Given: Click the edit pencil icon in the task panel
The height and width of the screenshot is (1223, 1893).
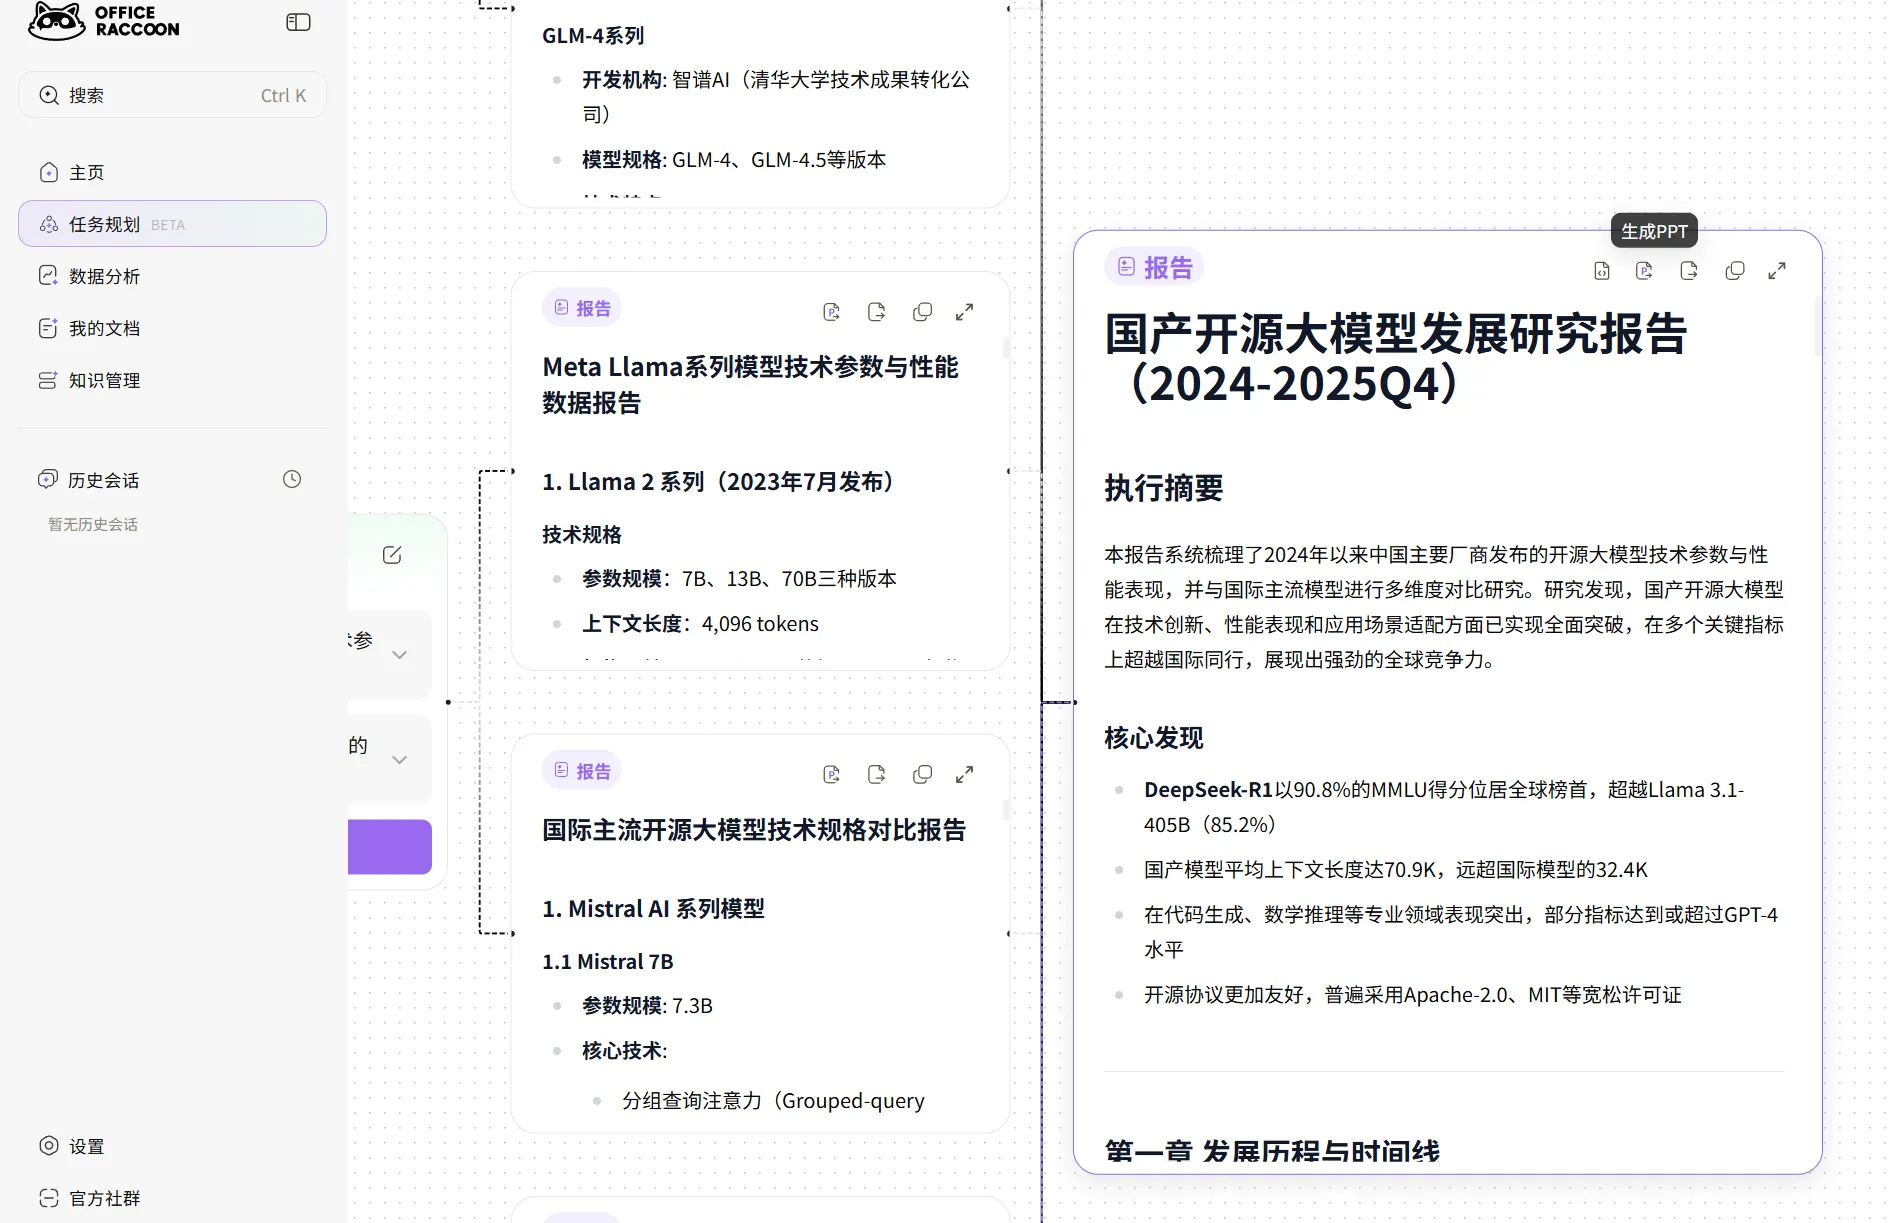Looking at the screenshot, I should [392, 555].
